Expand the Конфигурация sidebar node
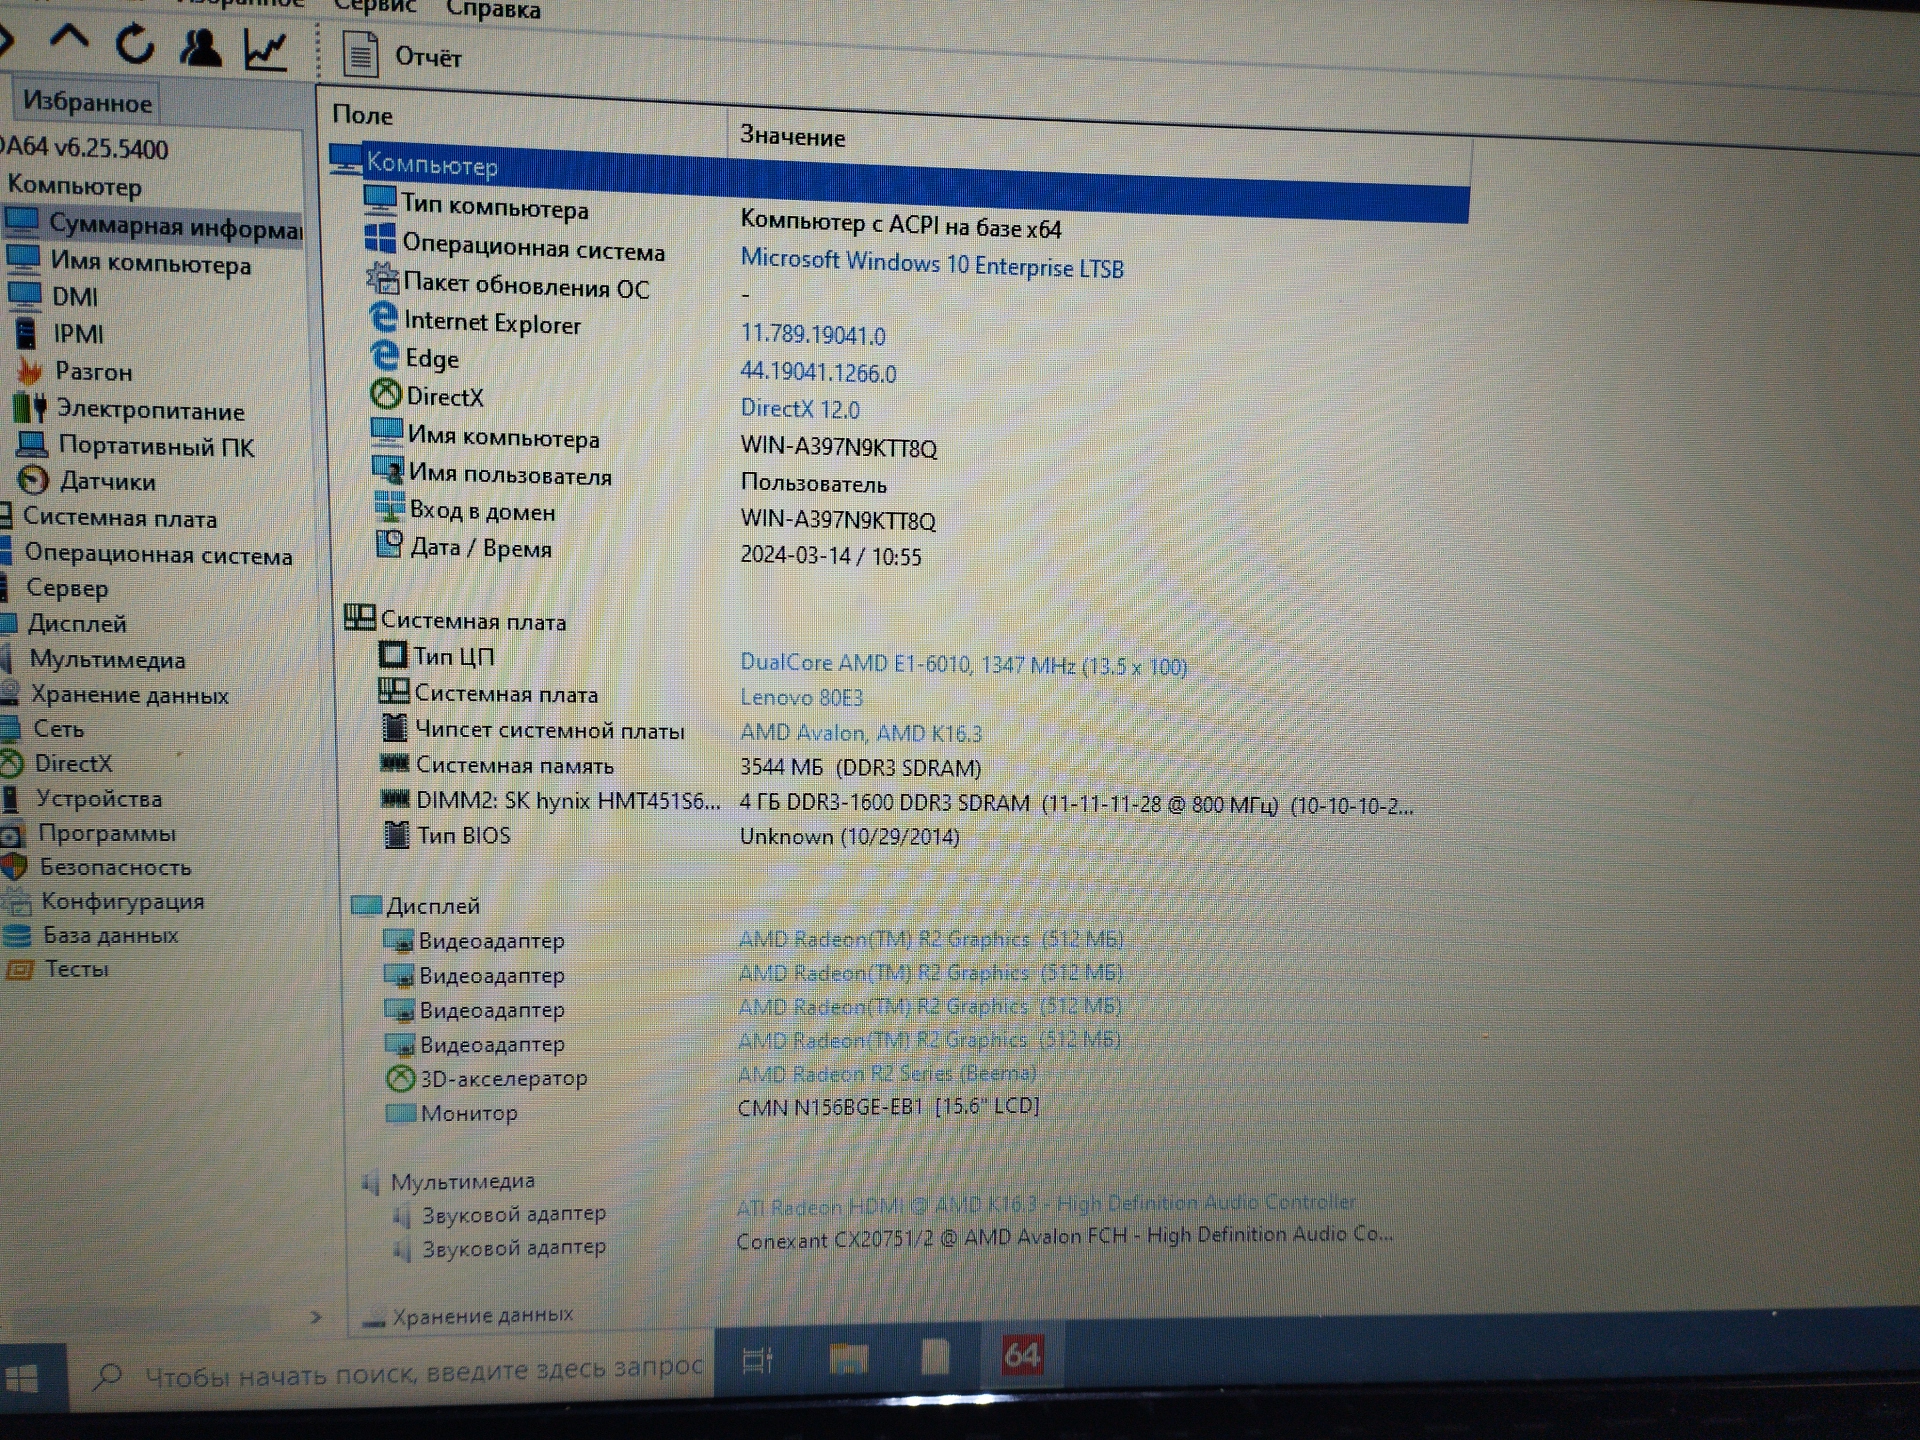This screenshot has height=1440, width=1920. click(104, 902)
